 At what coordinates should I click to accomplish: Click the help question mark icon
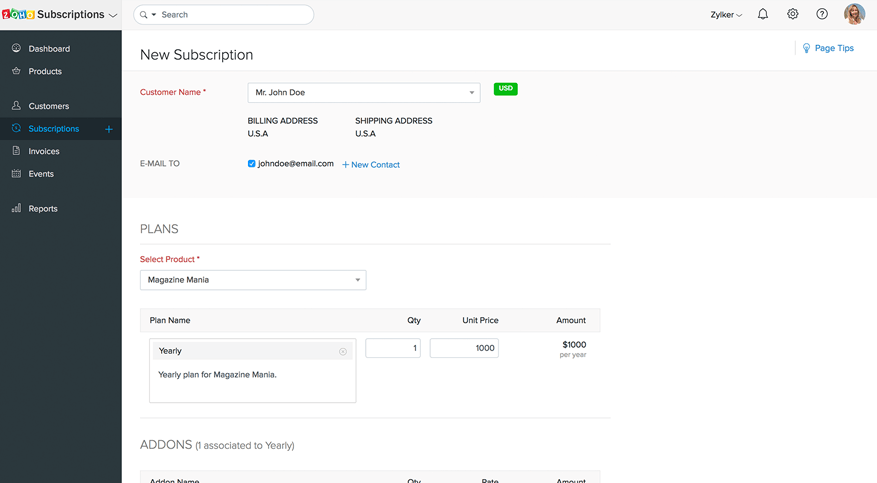click(x=822, y=15)
